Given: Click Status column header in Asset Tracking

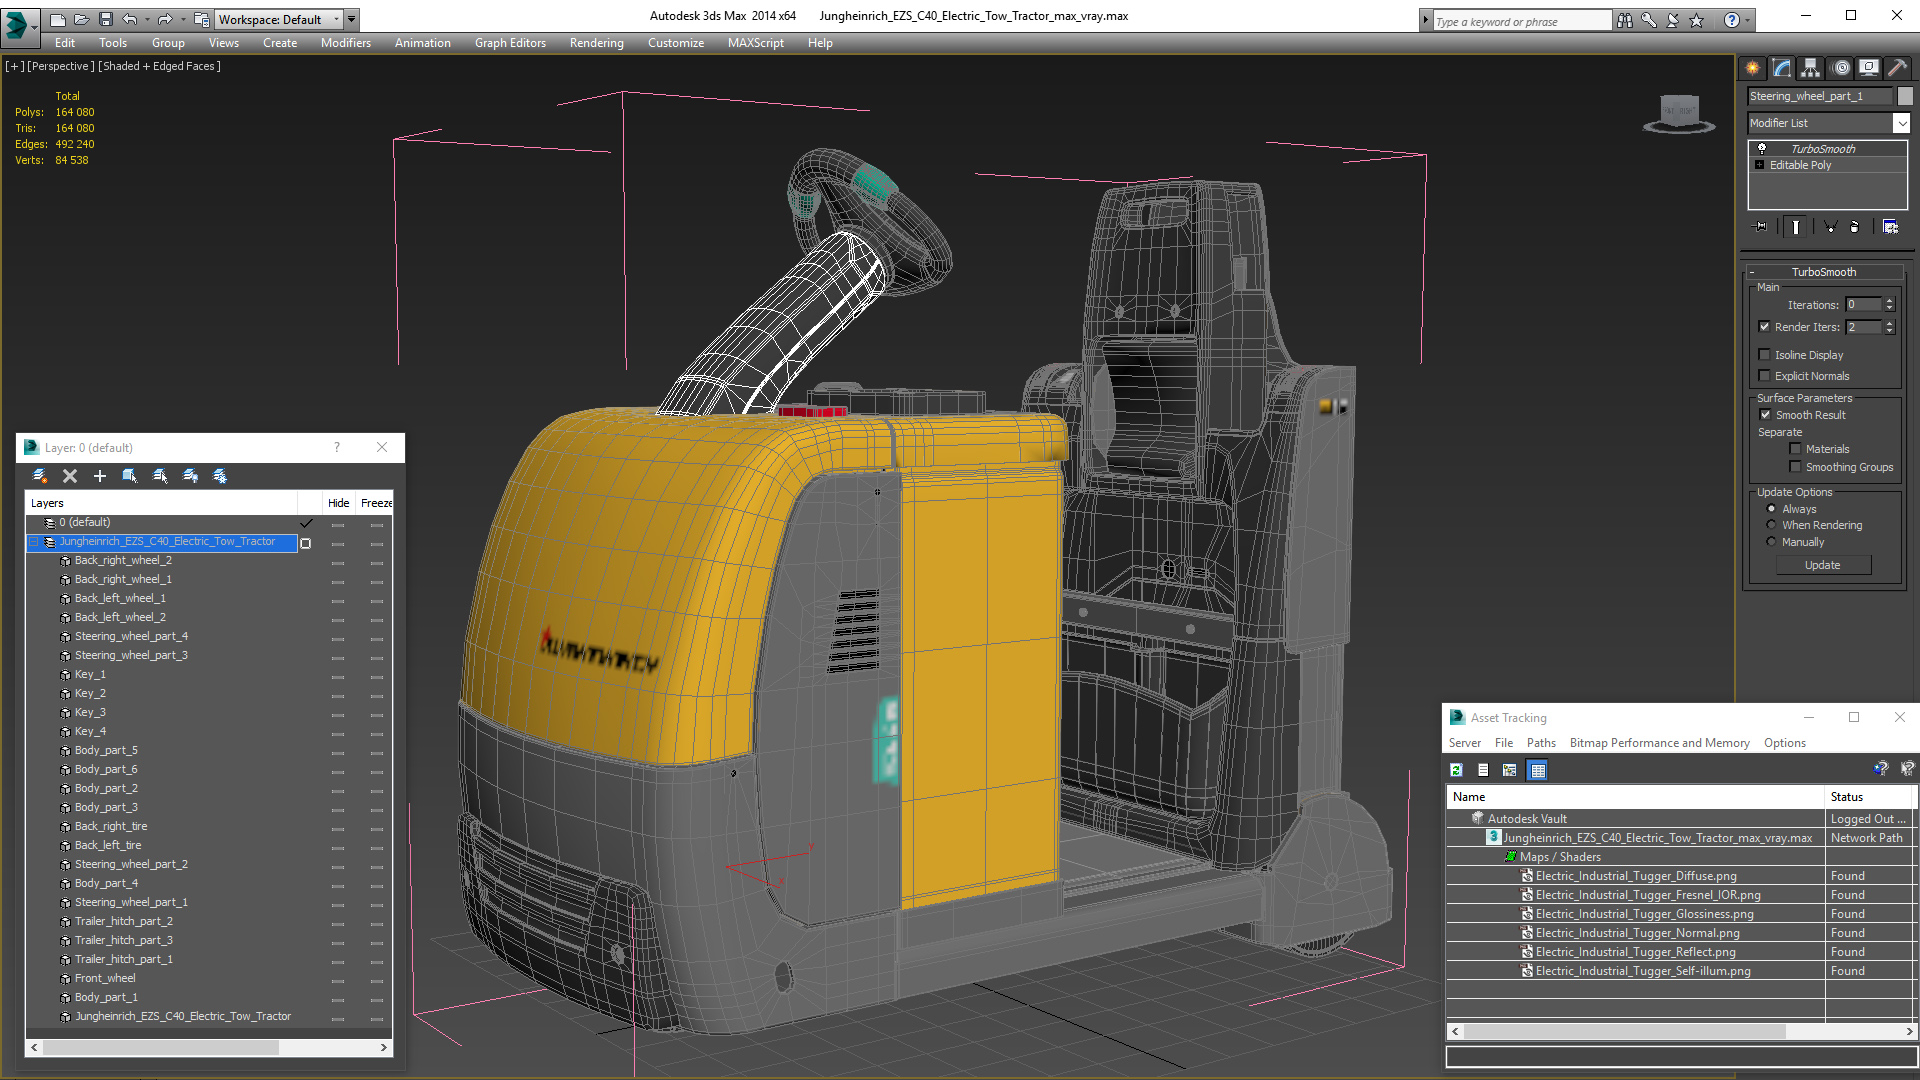Looking at the screenshot, I should 1868,797.
